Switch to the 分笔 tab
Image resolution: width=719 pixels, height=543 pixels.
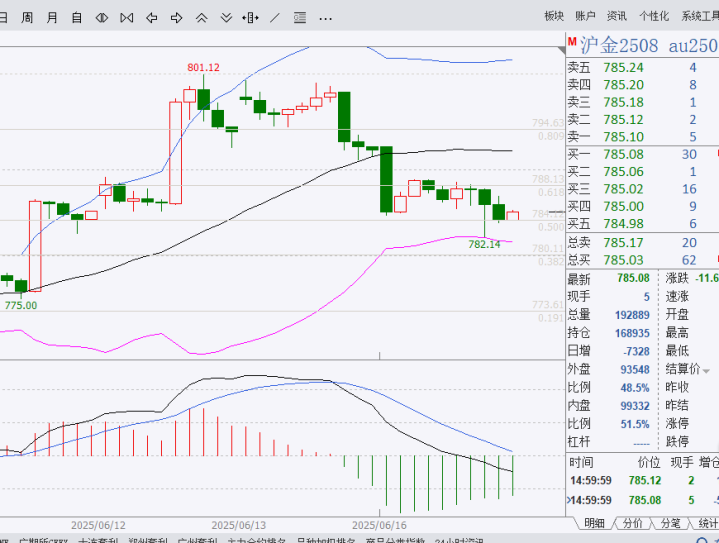[x=670, y=523]
